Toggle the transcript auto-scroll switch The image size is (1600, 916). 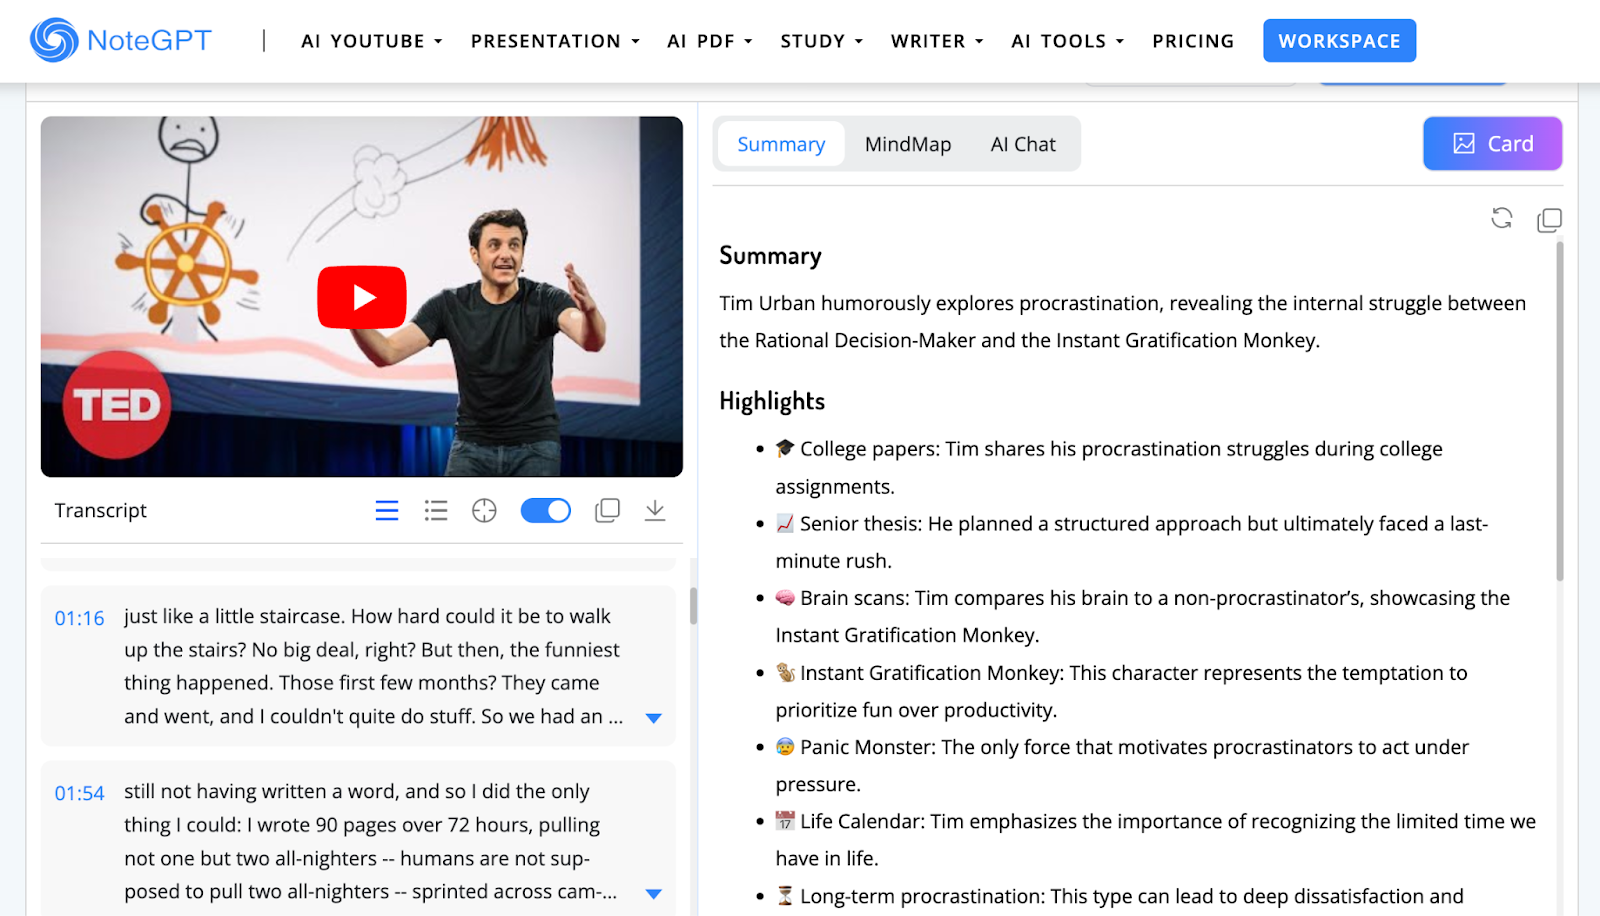(x=546, y=511)
